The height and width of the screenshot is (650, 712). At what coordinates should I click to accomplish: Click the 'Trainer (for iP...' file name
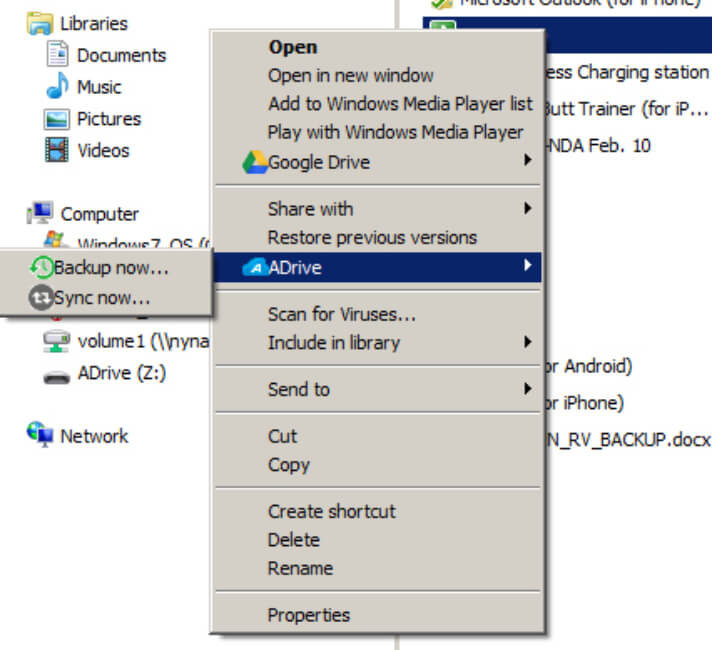(626, 109)
